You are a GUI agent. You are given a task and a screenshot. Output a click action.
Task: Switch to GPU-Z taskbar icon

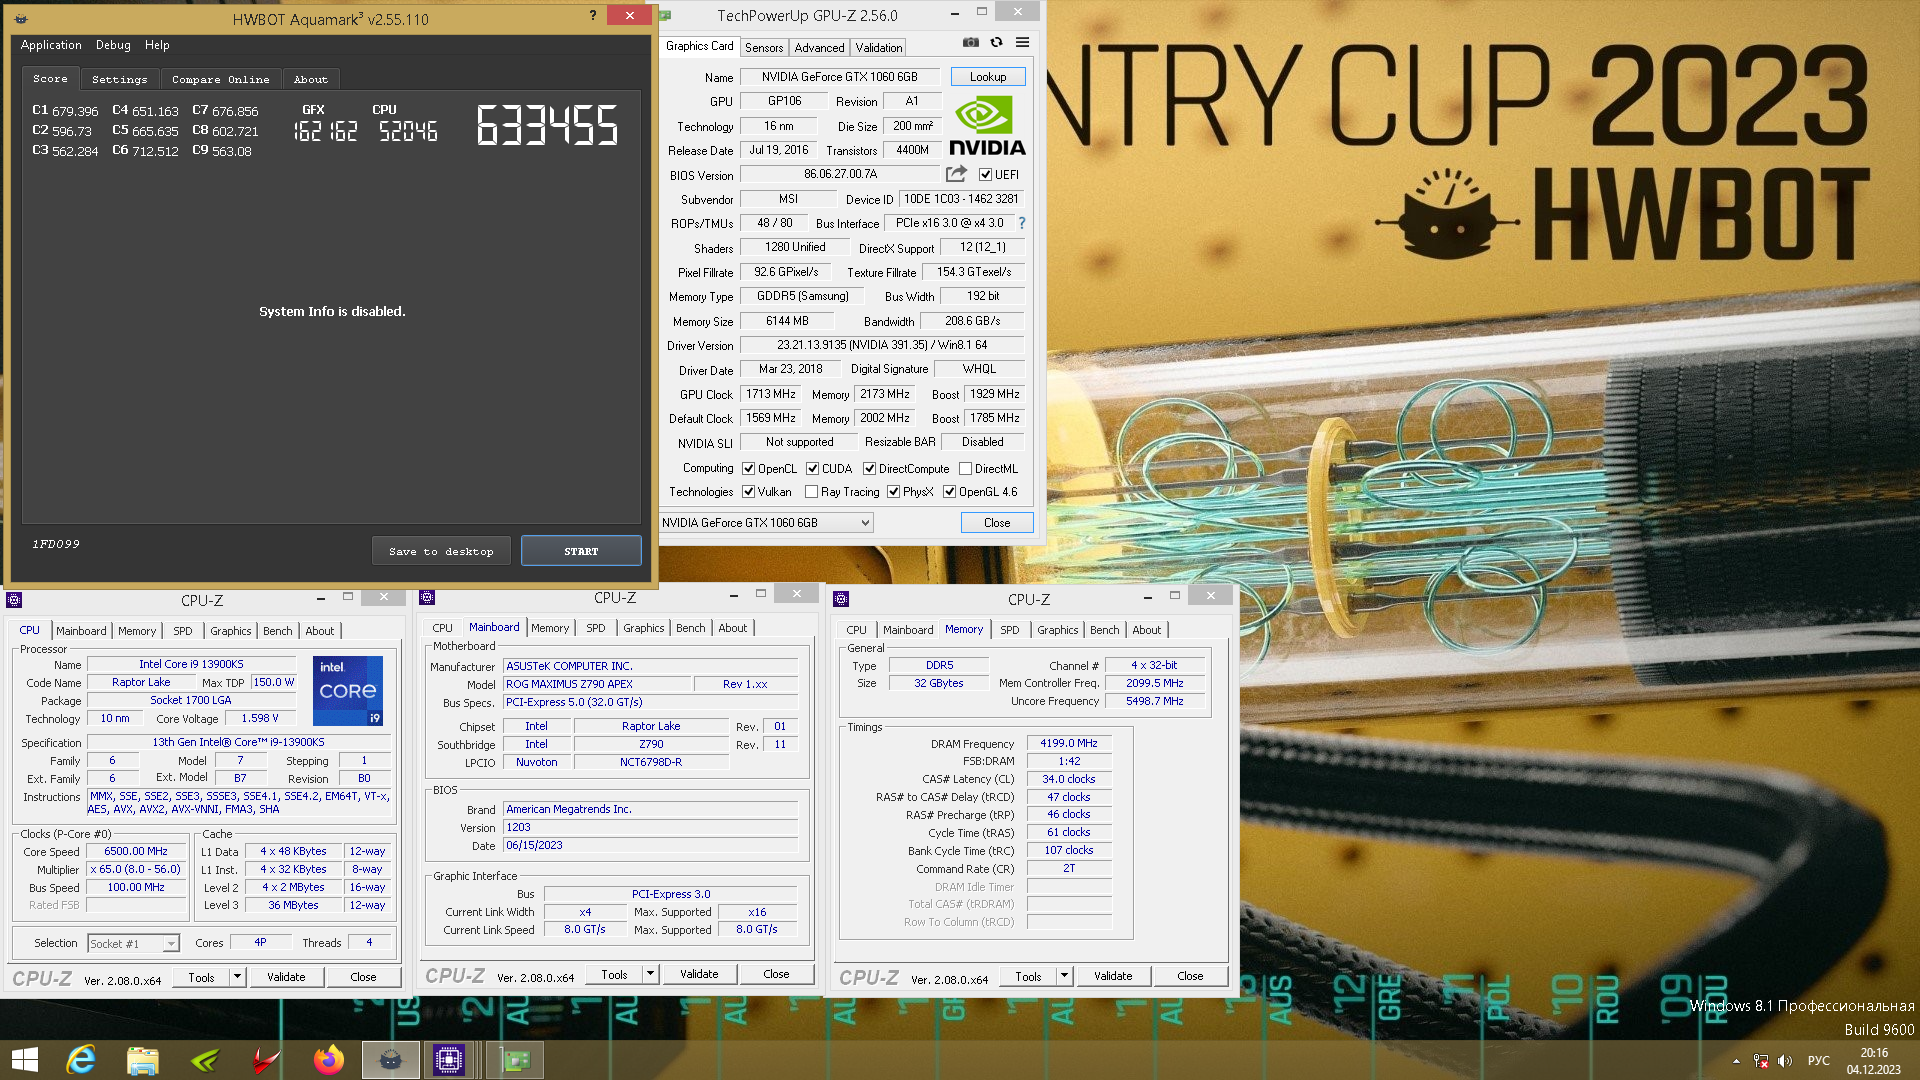515,1060
